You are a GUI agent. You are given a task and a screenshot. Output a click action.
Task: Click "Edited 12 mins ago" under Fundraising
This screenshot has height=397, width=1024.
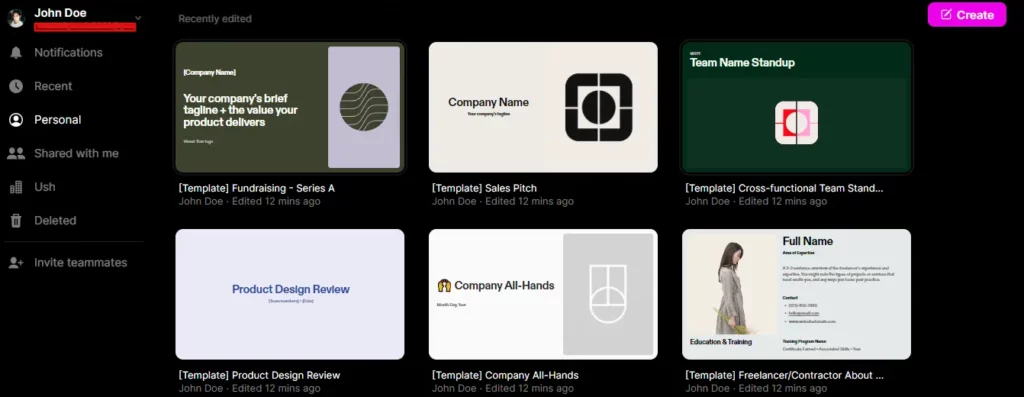276,201
